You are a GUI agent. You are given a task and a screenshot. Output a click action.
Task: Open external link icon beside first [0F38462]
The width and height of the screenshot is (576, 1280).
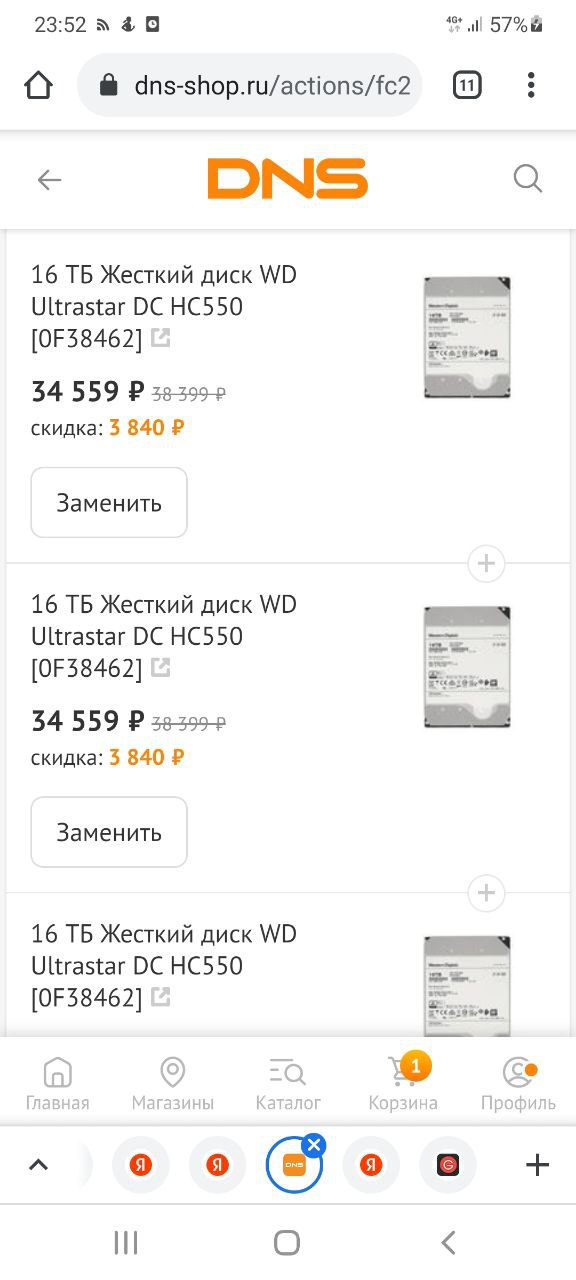pyautogui.click(x=160, y=338)
